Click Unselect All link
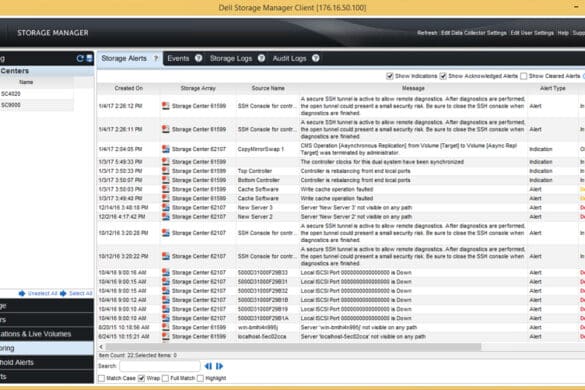 (x=43, y=293)
